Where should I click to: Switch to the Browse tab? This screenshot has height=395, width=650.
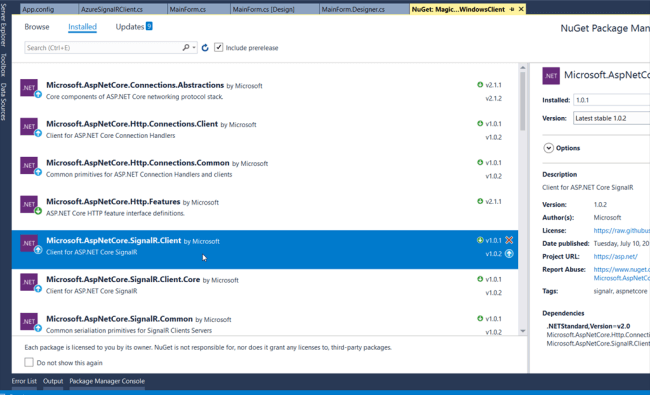point(37,27)
